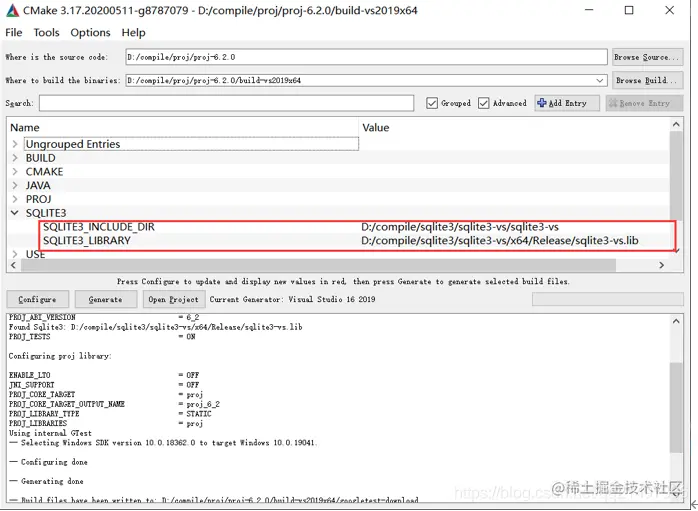Click the Configure button

pos(37,300)
